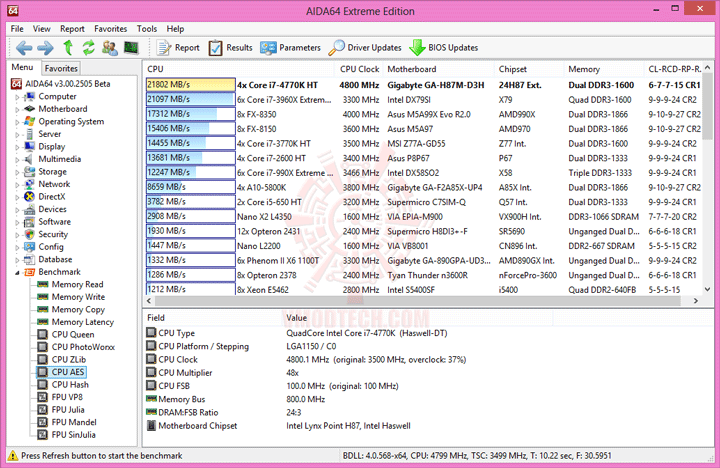Switch to the Menu tab
Image resolution: width=720 pixels, height=468 pixels.
click(22, 67)
